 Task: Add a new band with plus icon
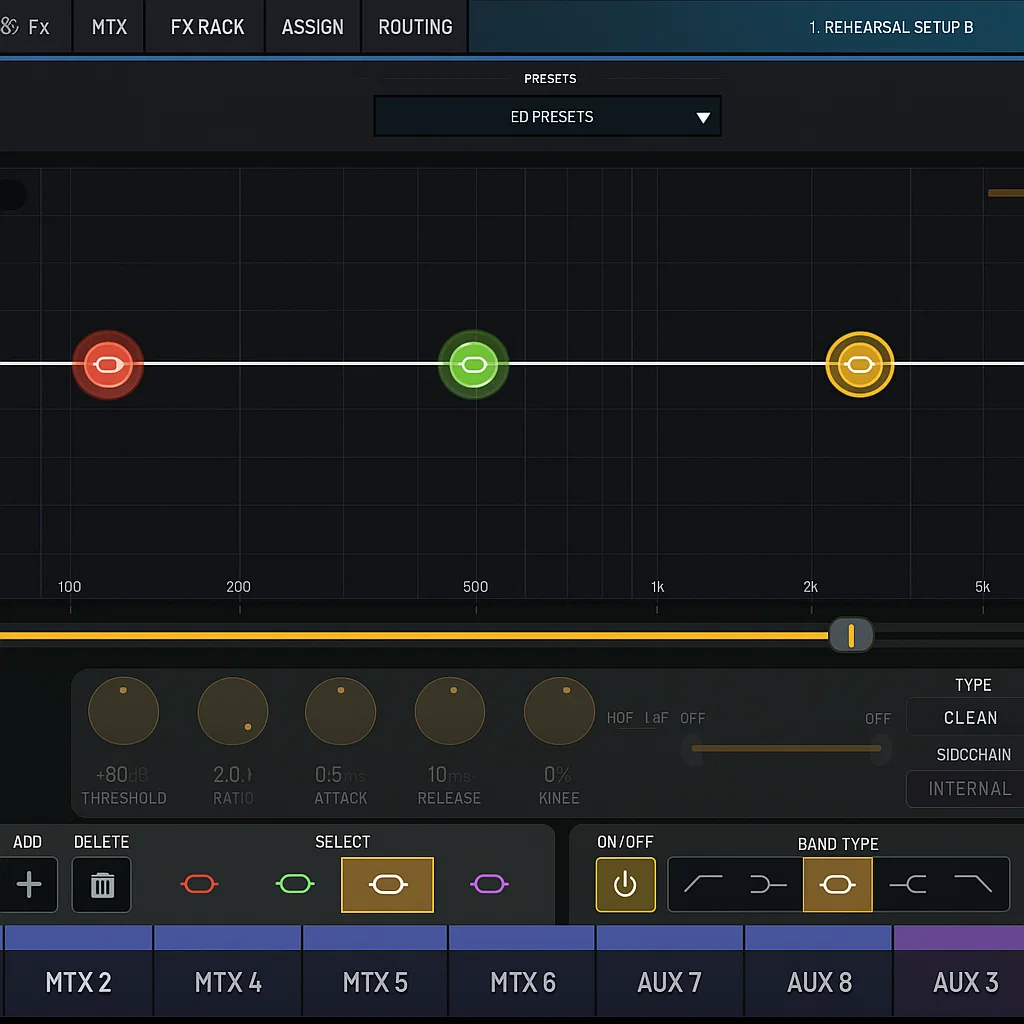pyautogui.click(x=29, y=884)
